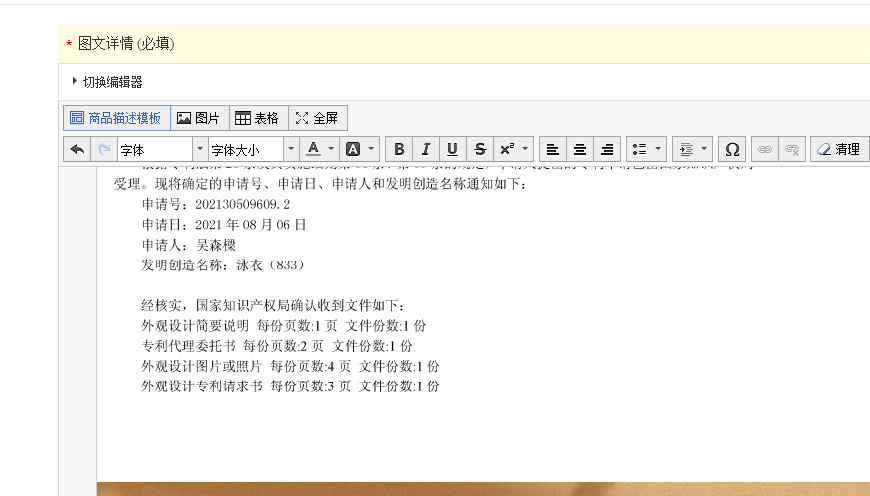
Task: Click the 切换编辑器 label
Action: pos(113,82)
